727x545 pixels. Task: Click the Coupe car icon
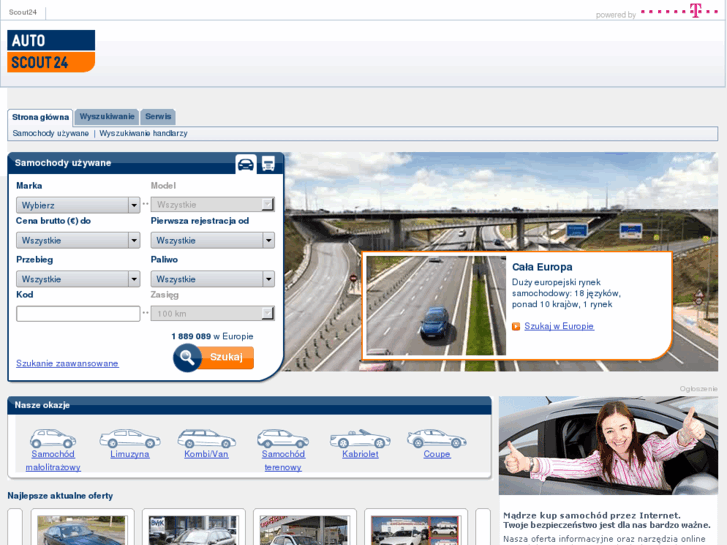437,438
